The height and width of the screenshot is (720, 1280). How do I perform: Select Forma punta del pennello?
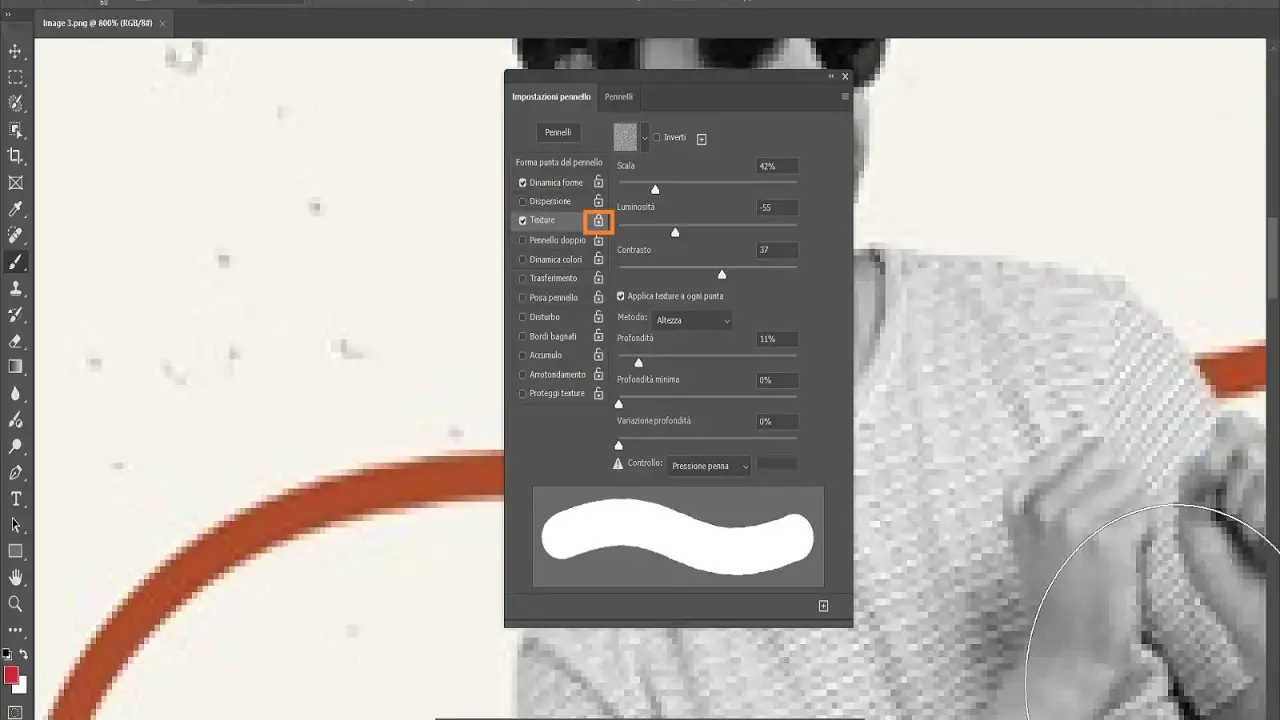click(559, 162)
